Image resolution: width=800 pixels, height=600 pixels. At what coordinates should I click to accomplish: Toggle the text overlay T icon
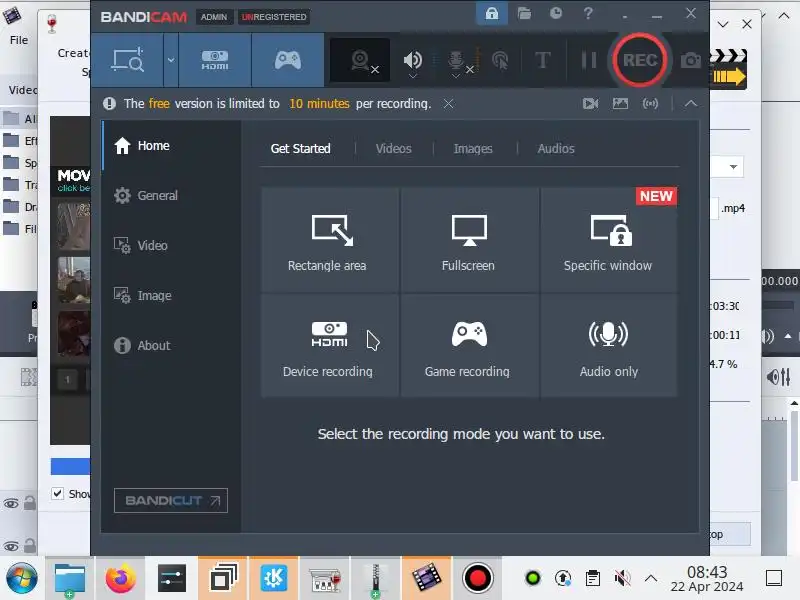pyautogui.click(x=542, y=60)
